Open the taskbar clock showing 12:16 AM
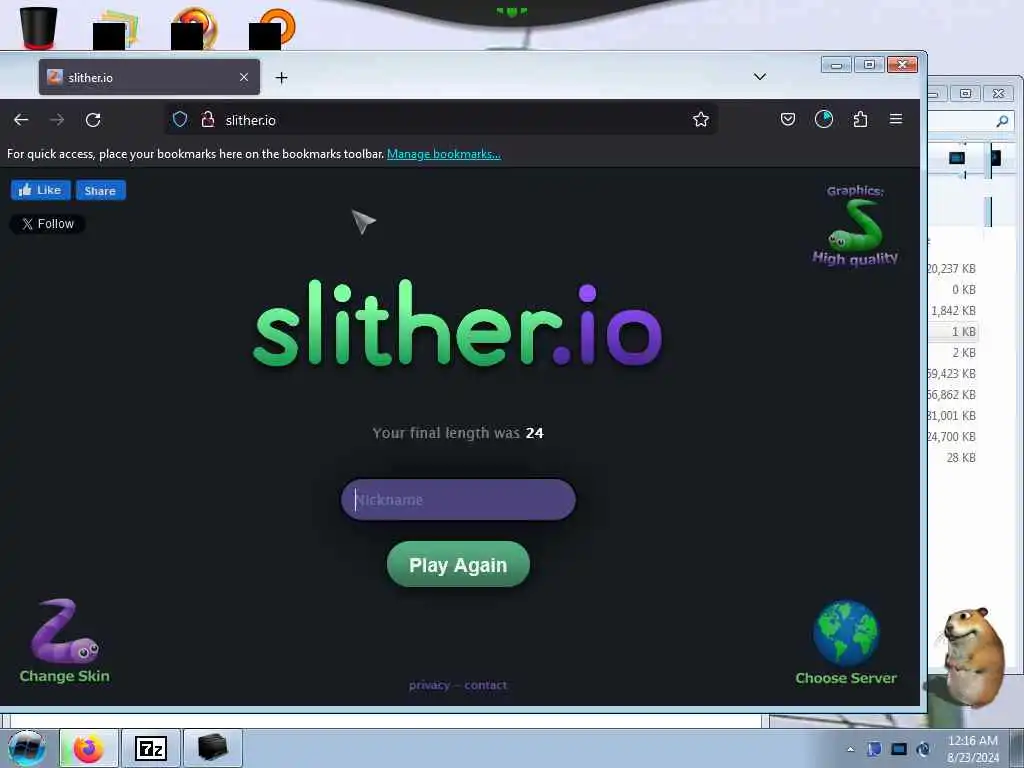Image resolution: width=1024 pixels, height=768 pixels. [973, 748]
